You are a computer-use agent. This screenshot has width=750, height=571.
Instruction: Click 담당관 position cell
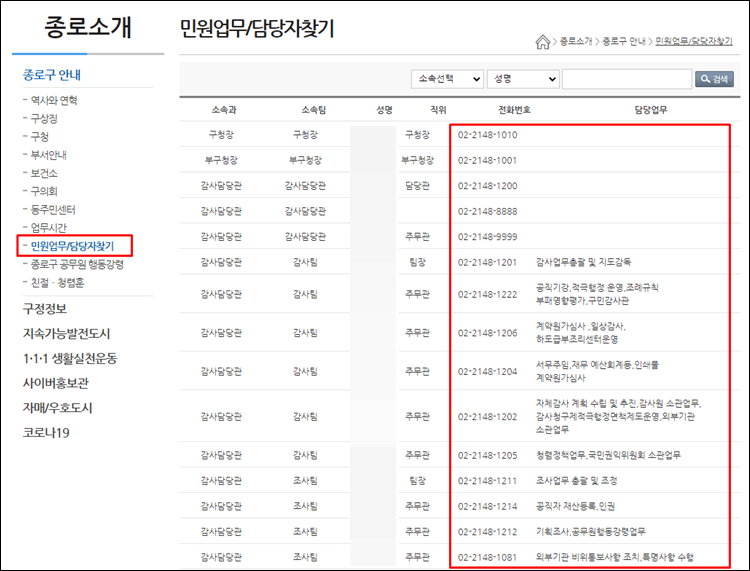(418, 186)
